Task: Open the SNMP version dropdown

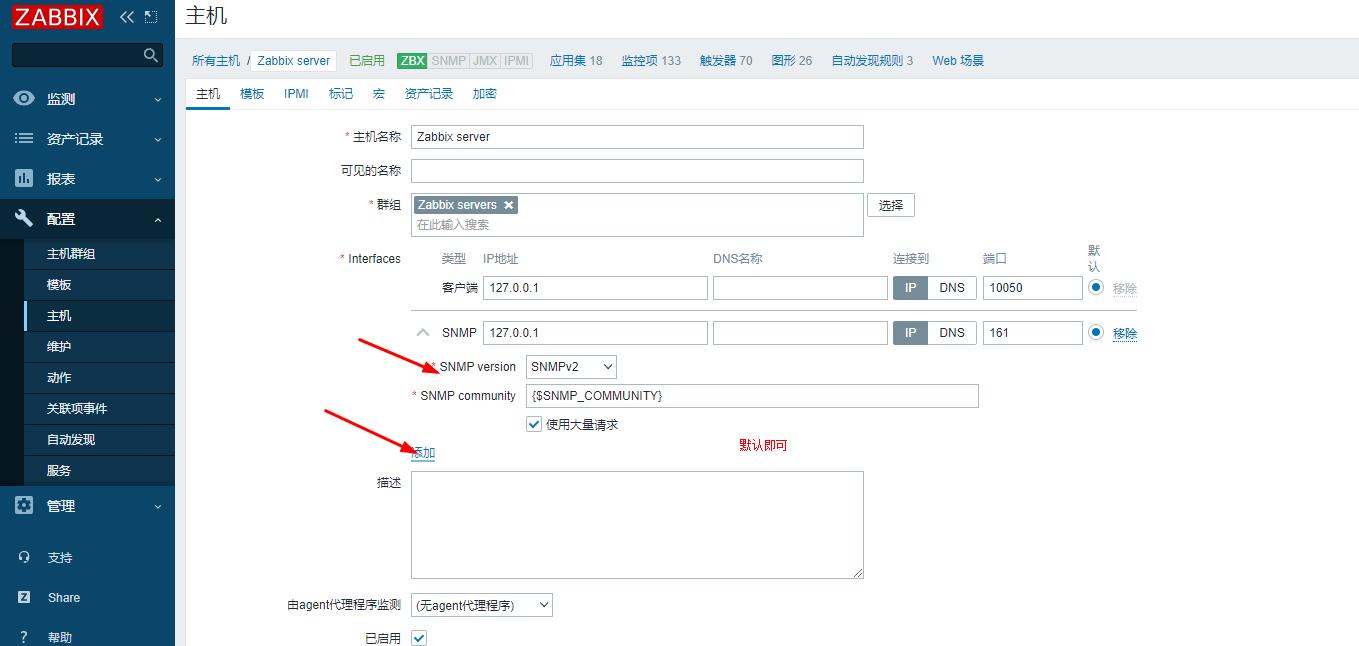Action: [571, 367]
